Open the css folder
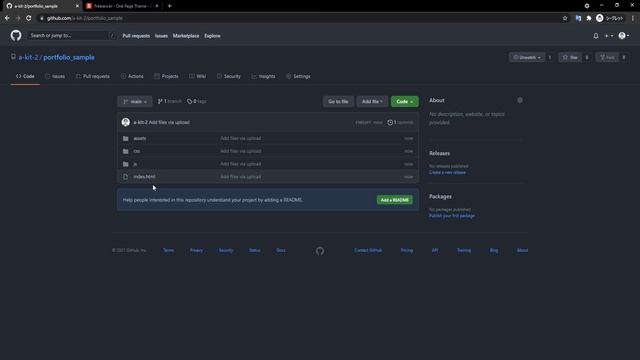 137,151
